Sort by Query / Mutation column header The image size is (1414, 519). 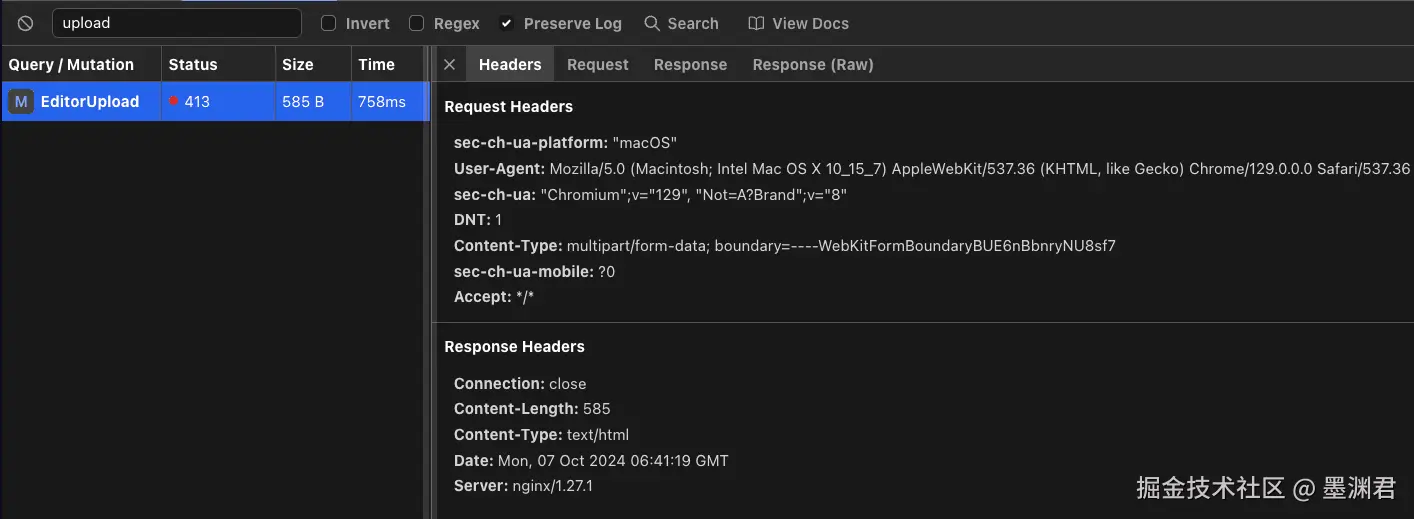[71, 64]
